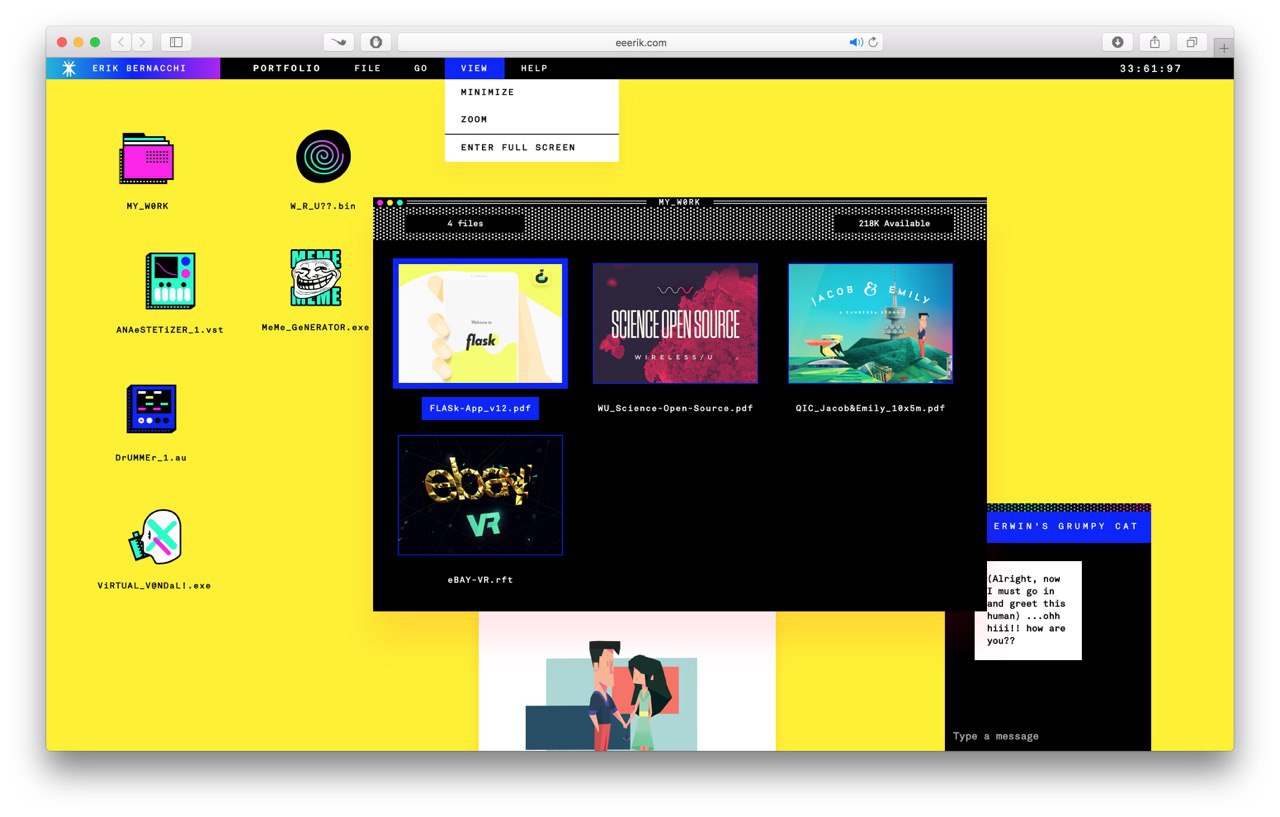Click the FLASk-App_v12.pdf file name

(480, 408)
